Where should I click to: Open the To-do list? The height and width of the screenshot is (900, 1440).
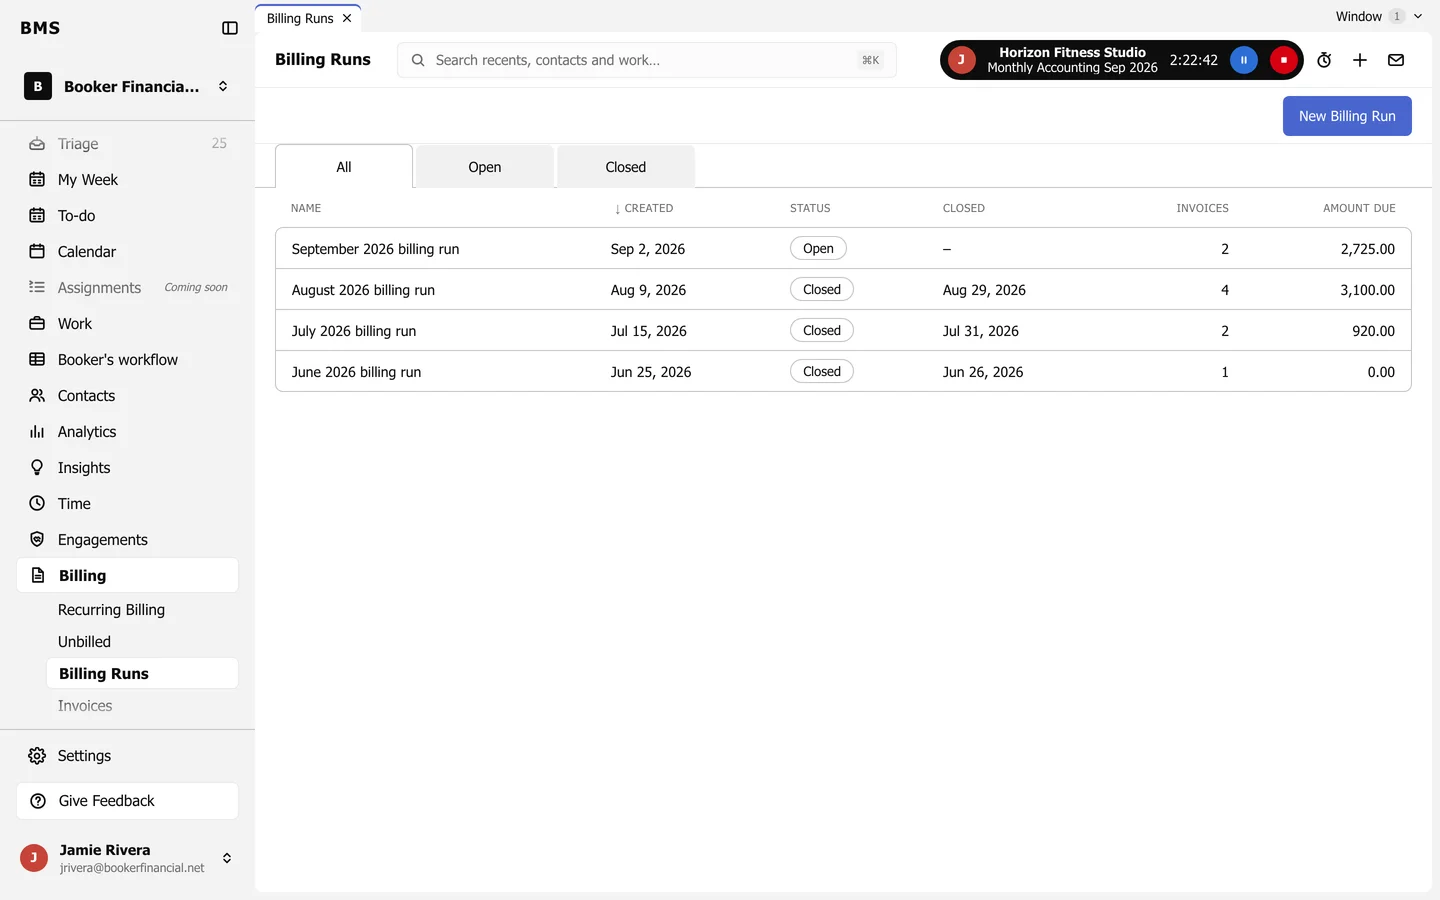pyautogui.click(x=127, y=216)
